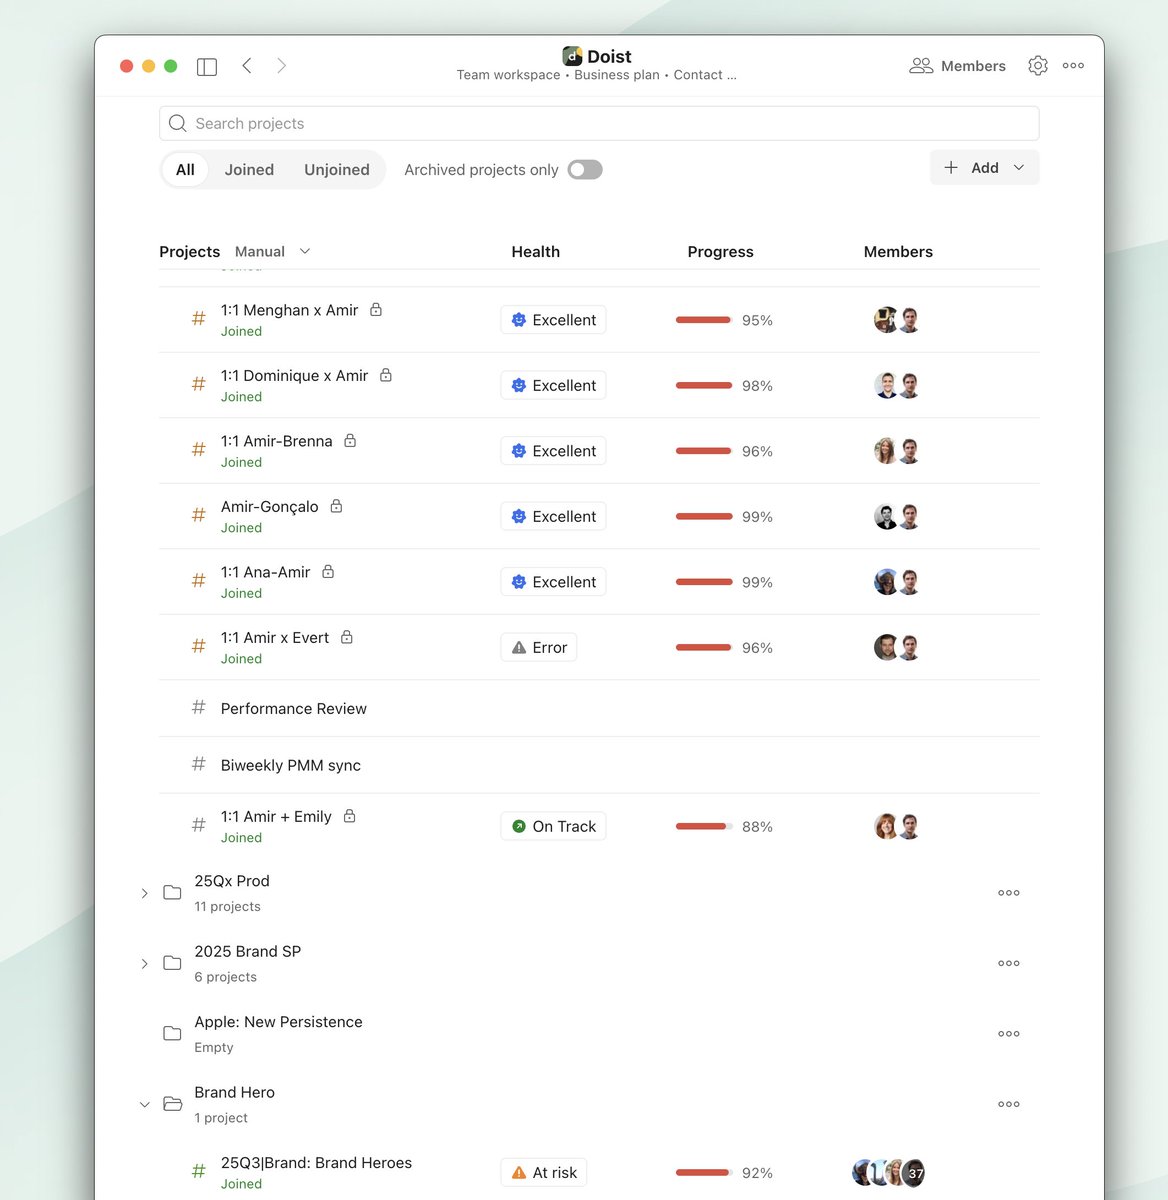Go back with the left arrow
This screenshot has height=1200, width=1168.
[246, 66]
